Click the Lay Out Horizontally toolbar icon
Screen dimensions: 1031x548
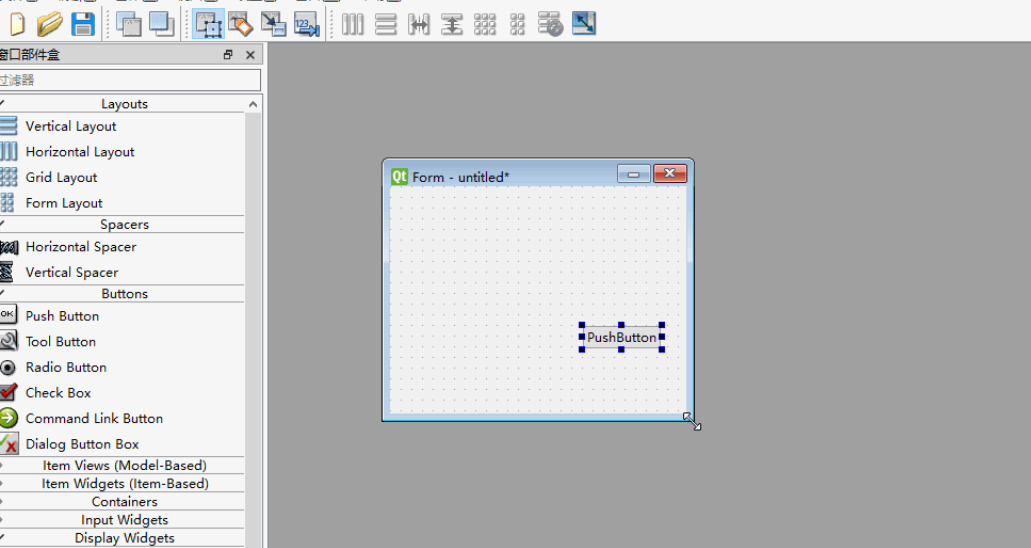pos(352,24)
